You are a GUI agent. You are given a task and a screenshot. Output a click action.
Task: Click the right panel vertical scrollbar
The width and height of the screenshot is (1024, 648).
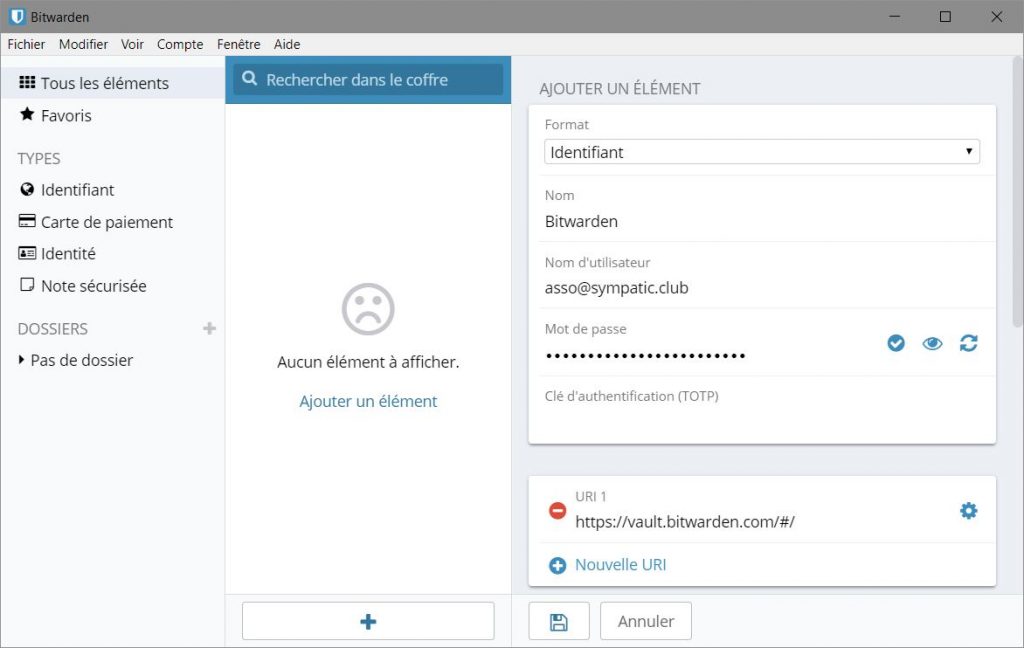tap(1017, 200)
